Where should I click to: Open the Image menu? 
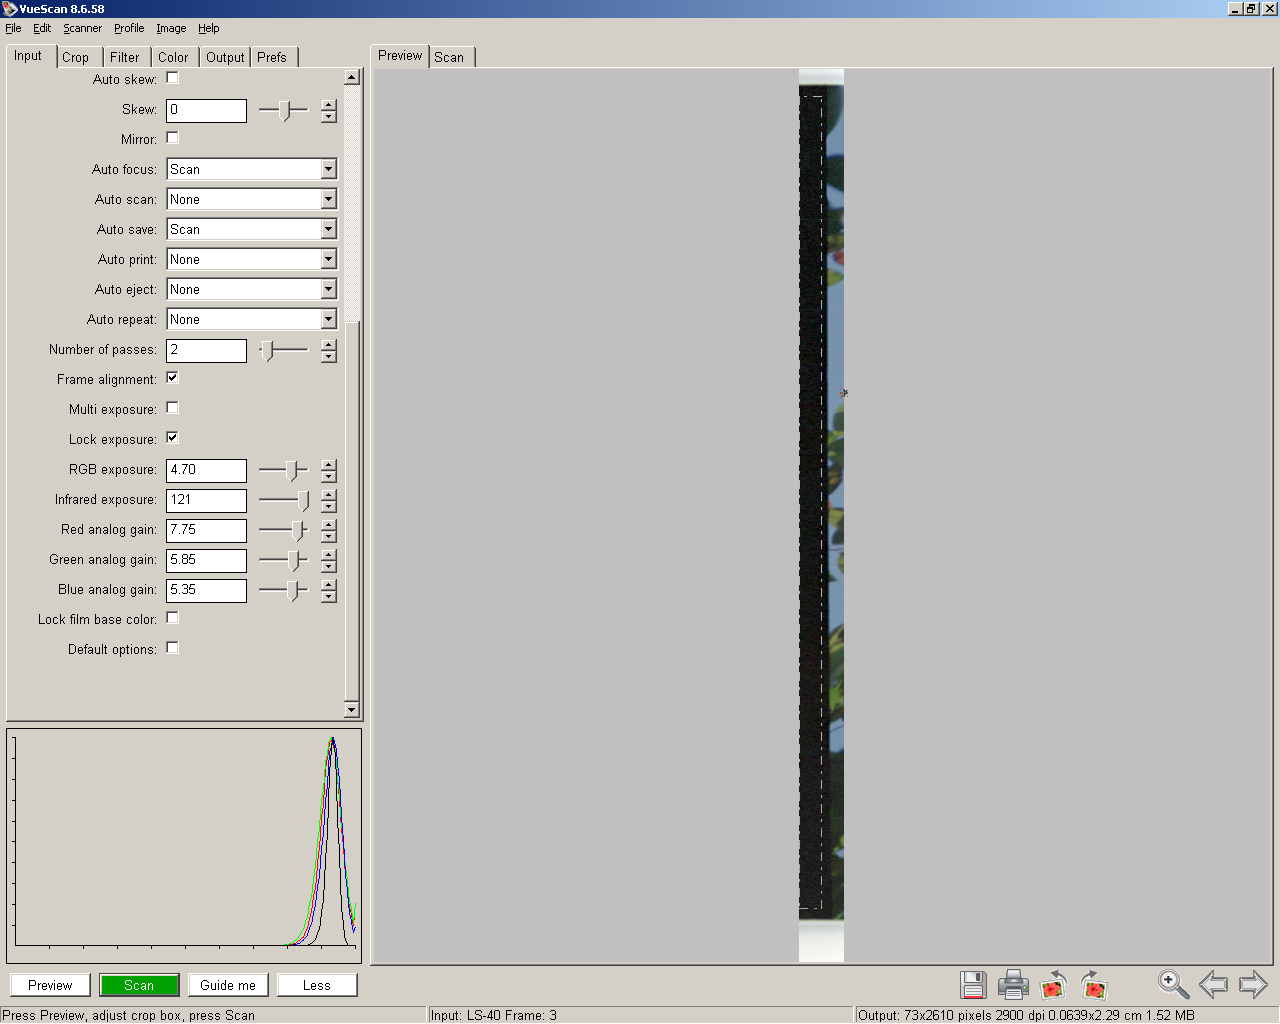click(171, 28)
